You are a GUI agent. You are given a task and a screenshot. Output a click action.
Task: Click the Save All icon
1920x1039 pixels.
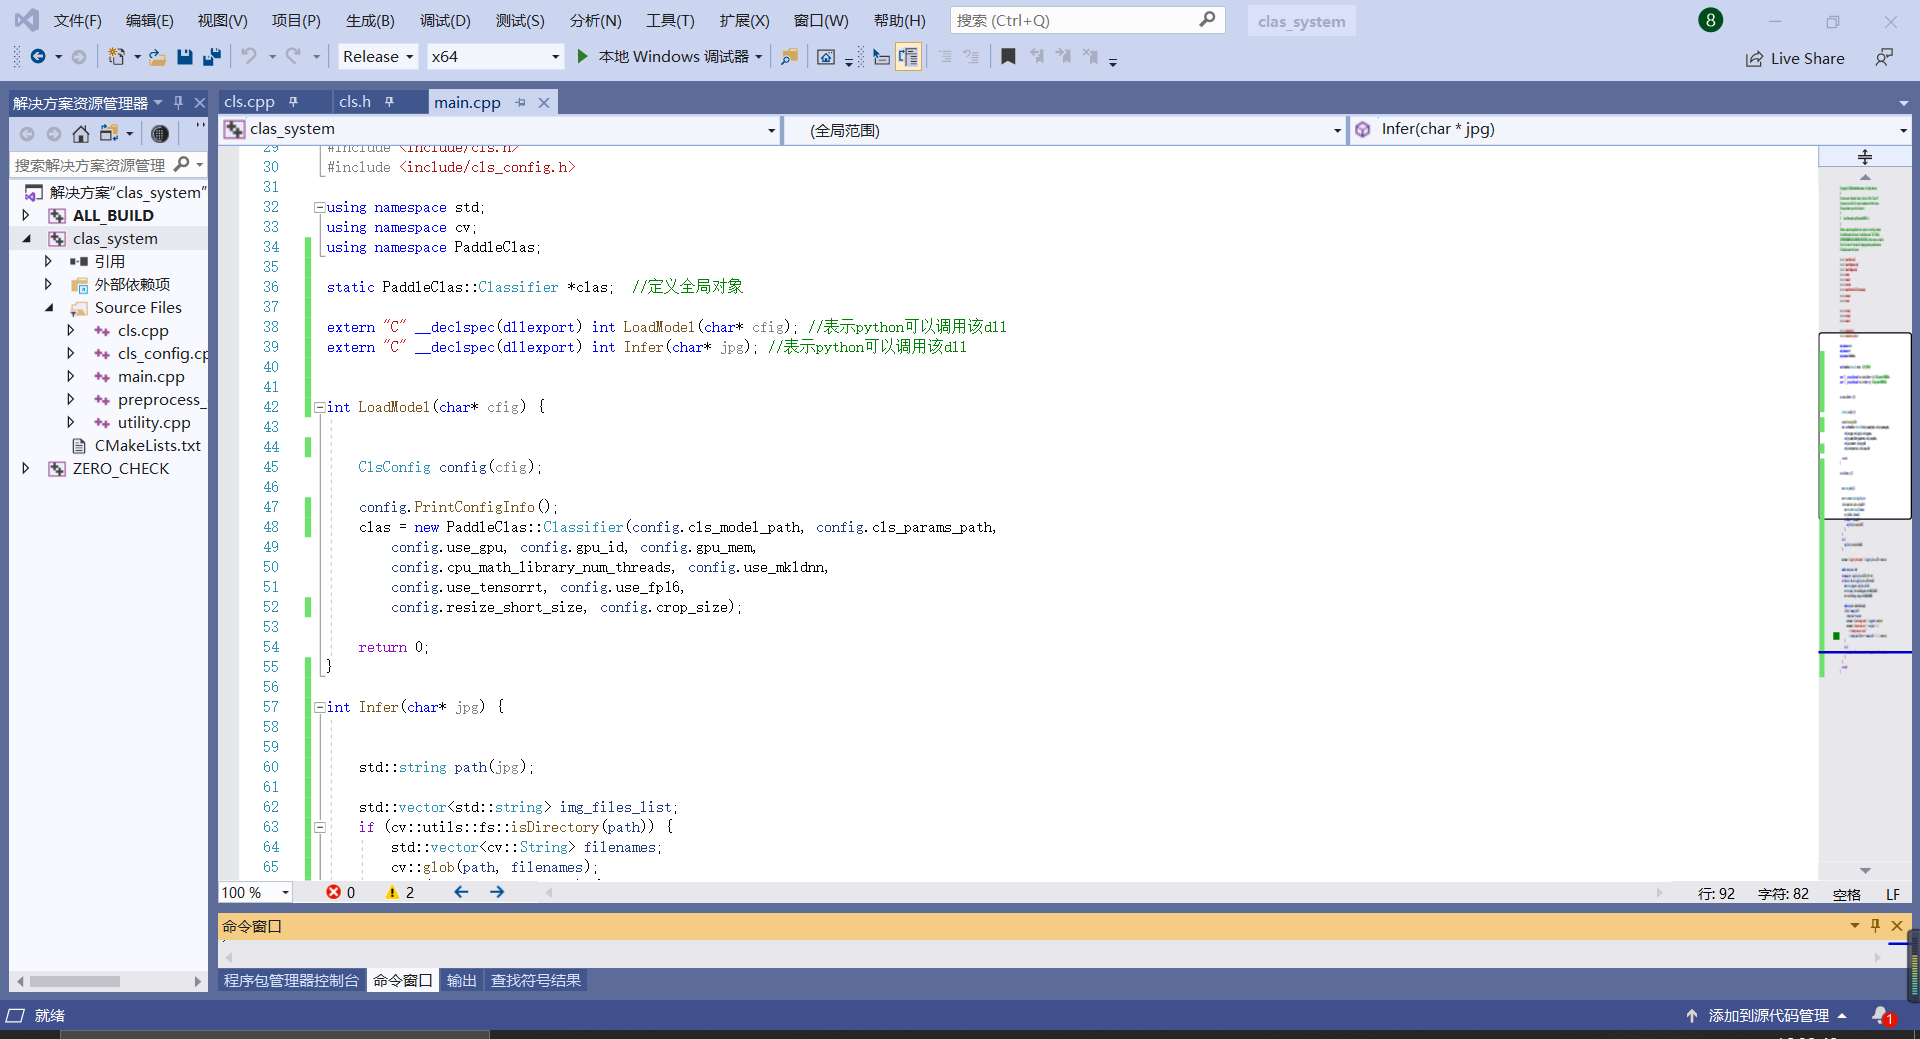(211, 57)
